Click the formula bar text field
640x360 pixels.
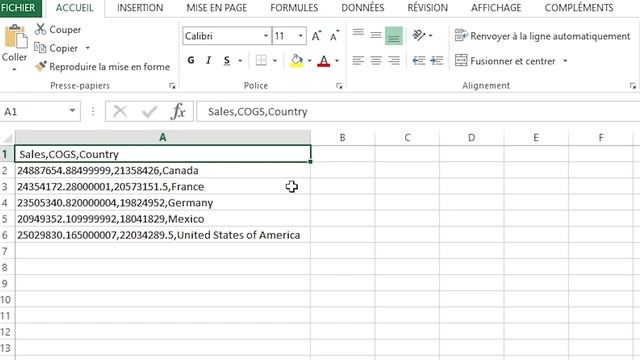tap(418, 111)
